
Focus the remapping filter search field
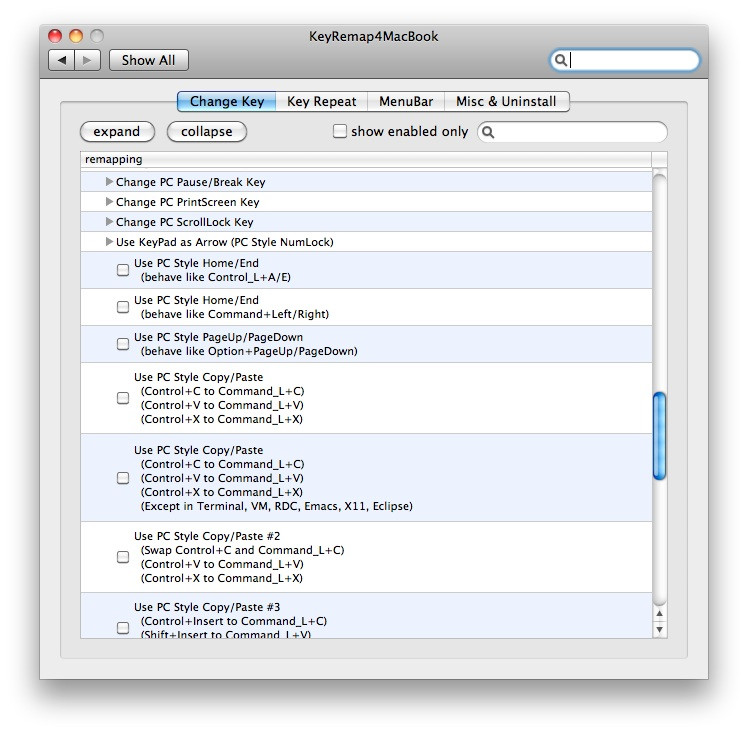572,132
